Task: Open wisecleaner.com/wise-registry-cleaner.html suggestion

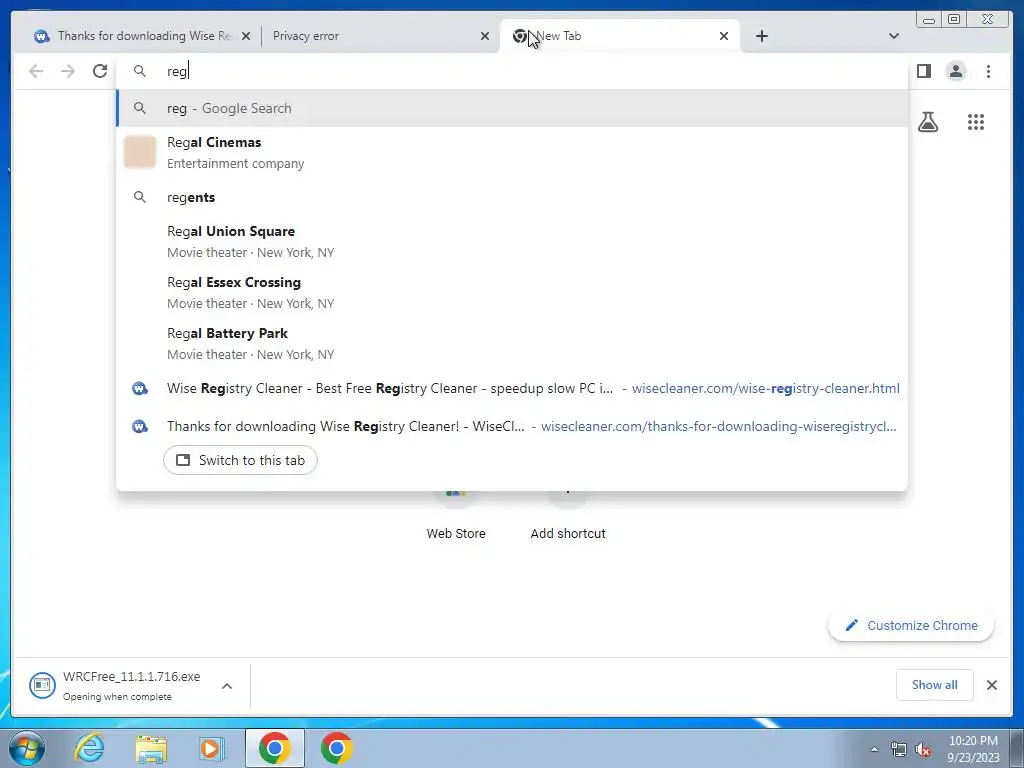Action: 512,389
